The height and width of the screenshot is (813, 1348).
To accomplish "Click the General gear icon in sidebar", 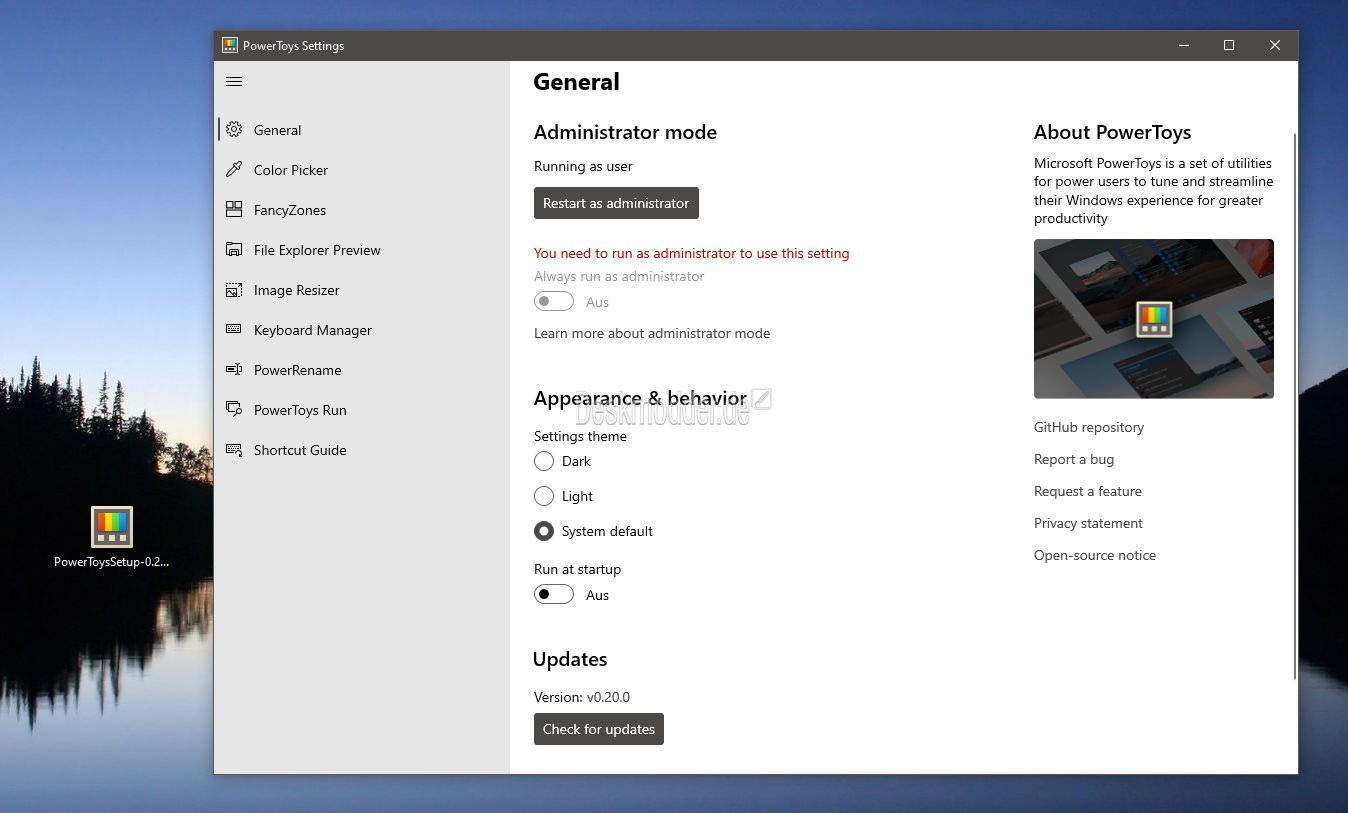I will click(x=234, y=129).
